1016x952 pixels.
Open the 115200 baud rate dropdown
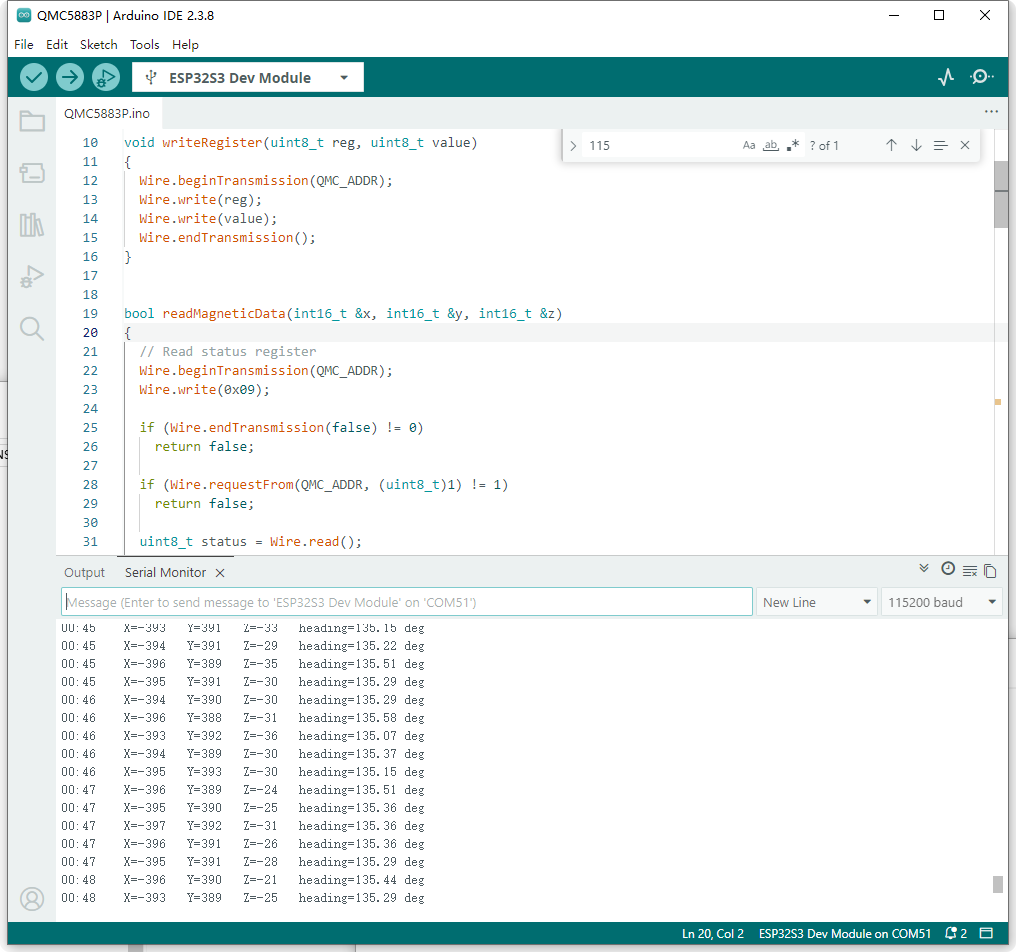click(x=941, y=602)
